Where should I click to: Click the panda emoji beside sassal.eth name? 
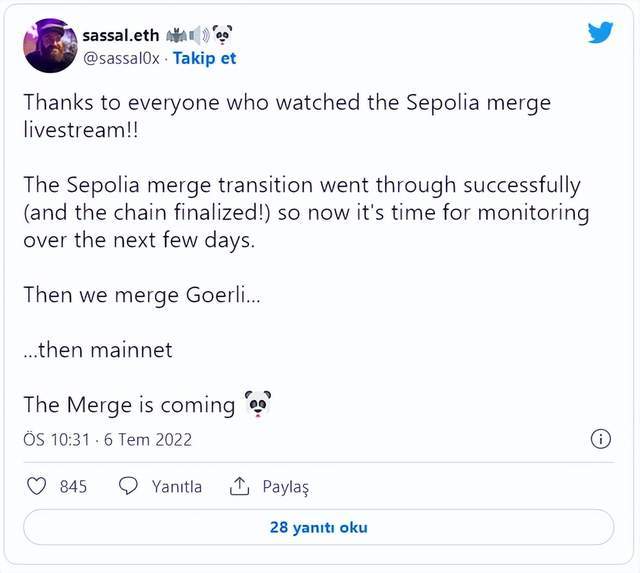tap(223, 34)
